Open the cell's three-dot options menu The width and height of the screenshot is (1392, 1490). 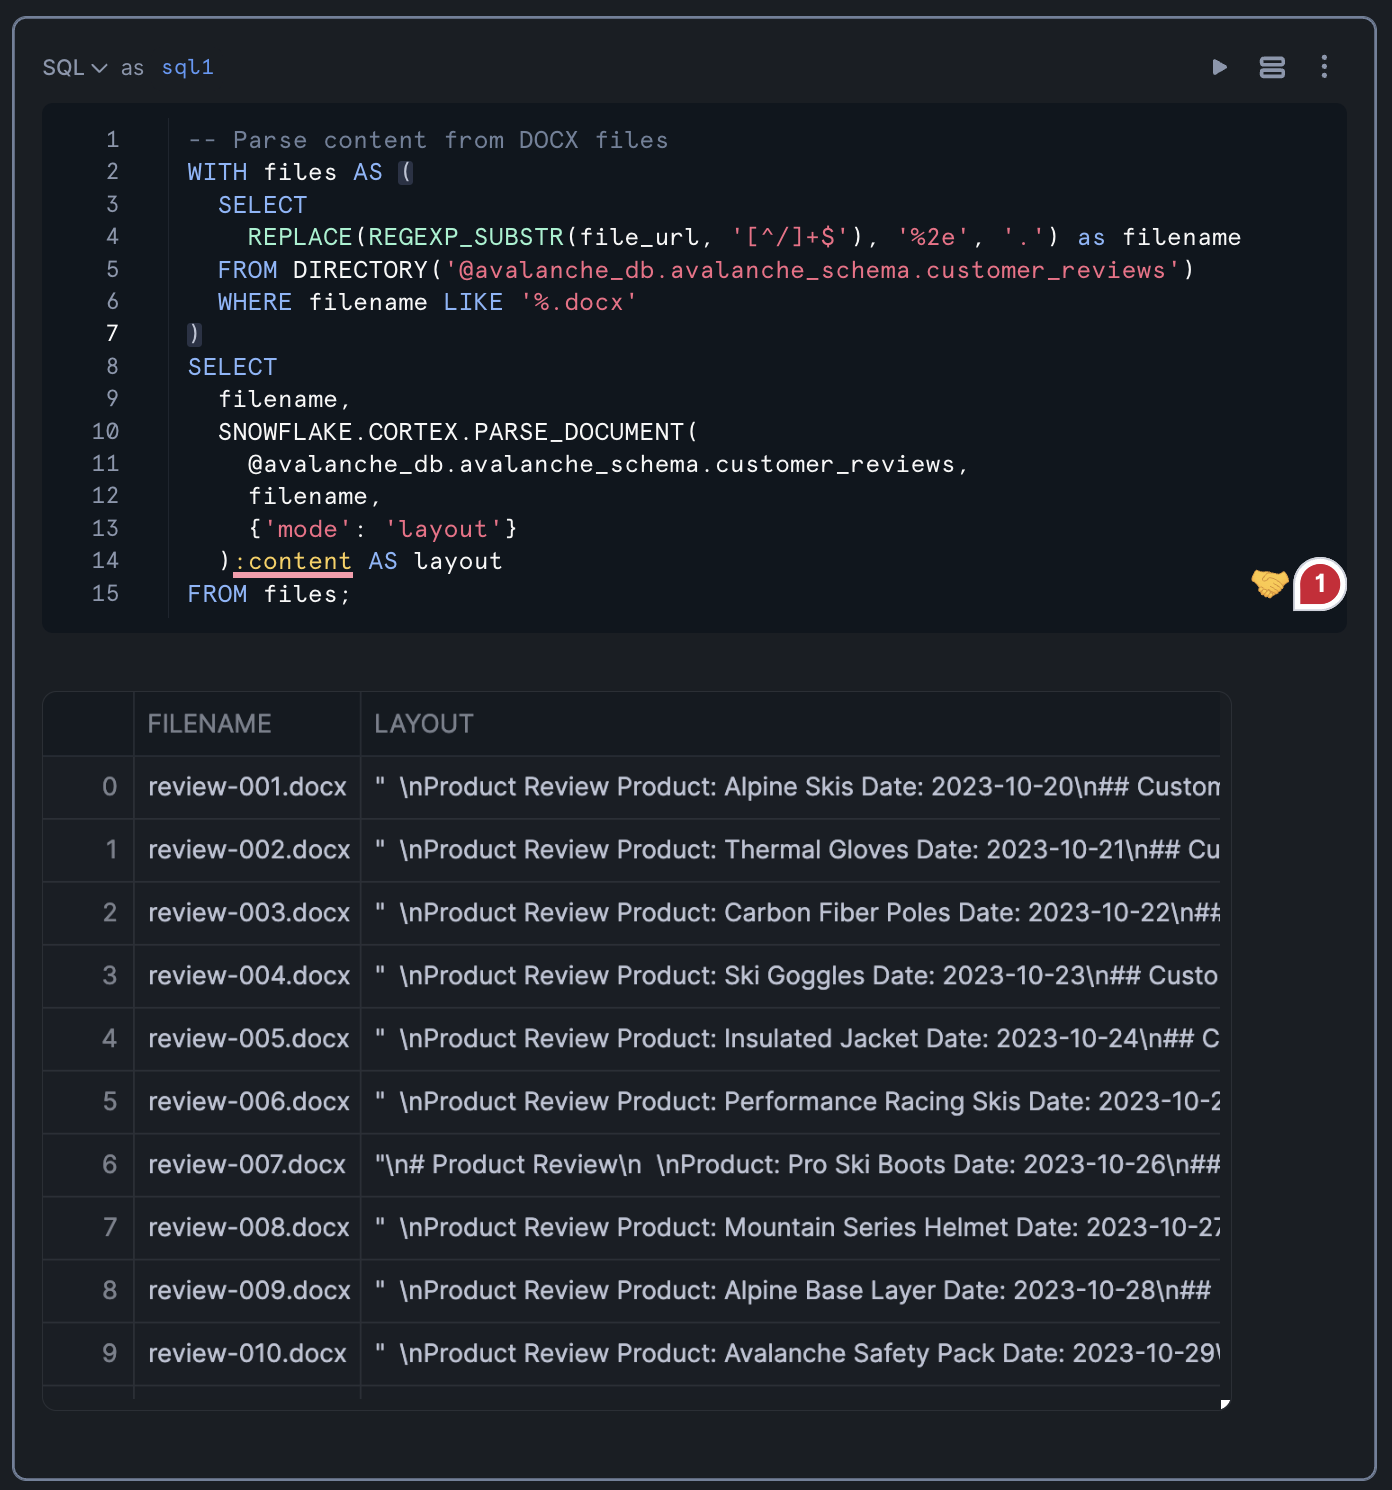tap(1324, 67)
